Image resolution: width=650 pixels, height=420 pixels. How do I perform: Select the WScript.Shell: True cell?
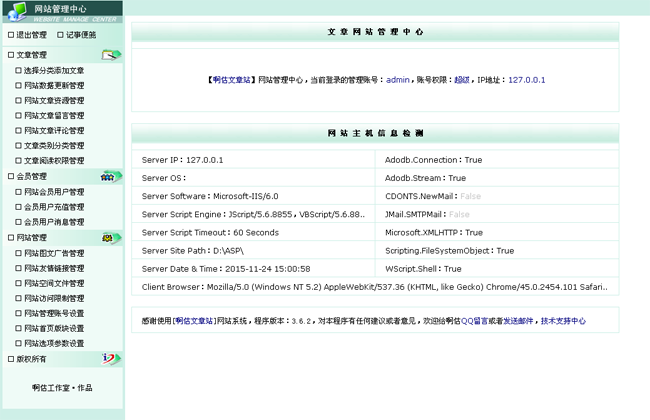[497, 269]
